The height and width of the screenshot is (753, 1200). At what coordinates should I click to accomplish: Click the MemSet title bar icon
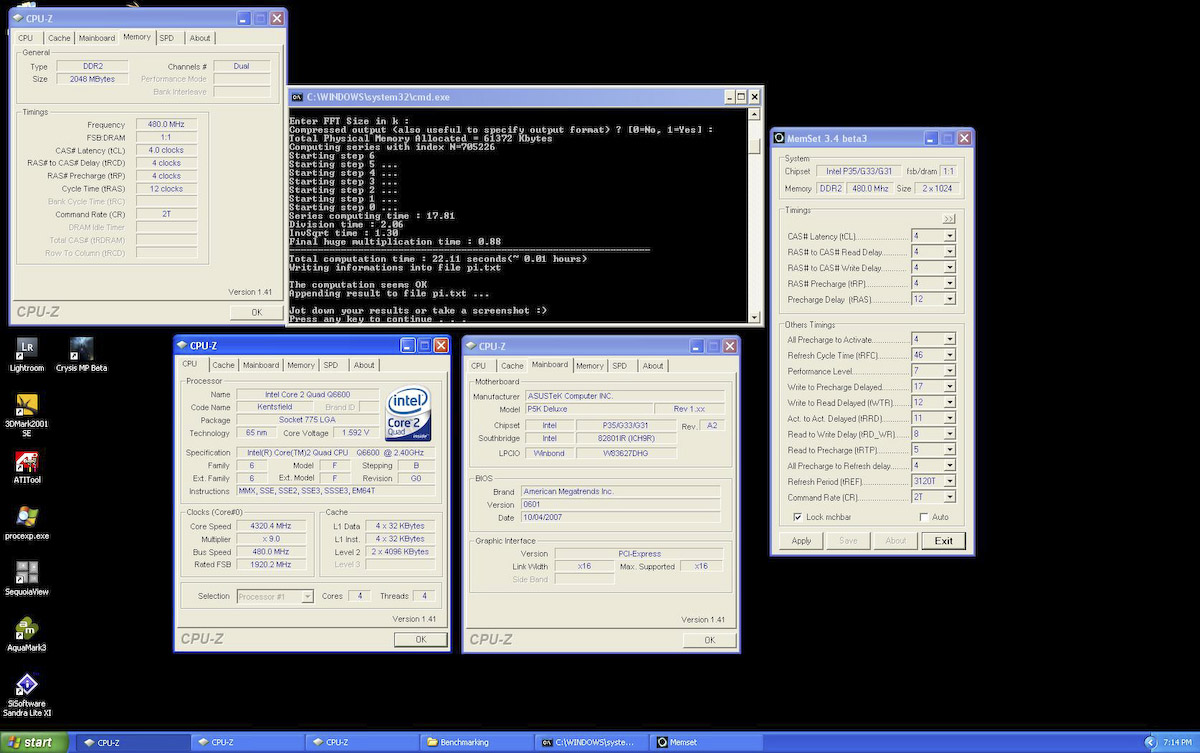tap(780, 138)
